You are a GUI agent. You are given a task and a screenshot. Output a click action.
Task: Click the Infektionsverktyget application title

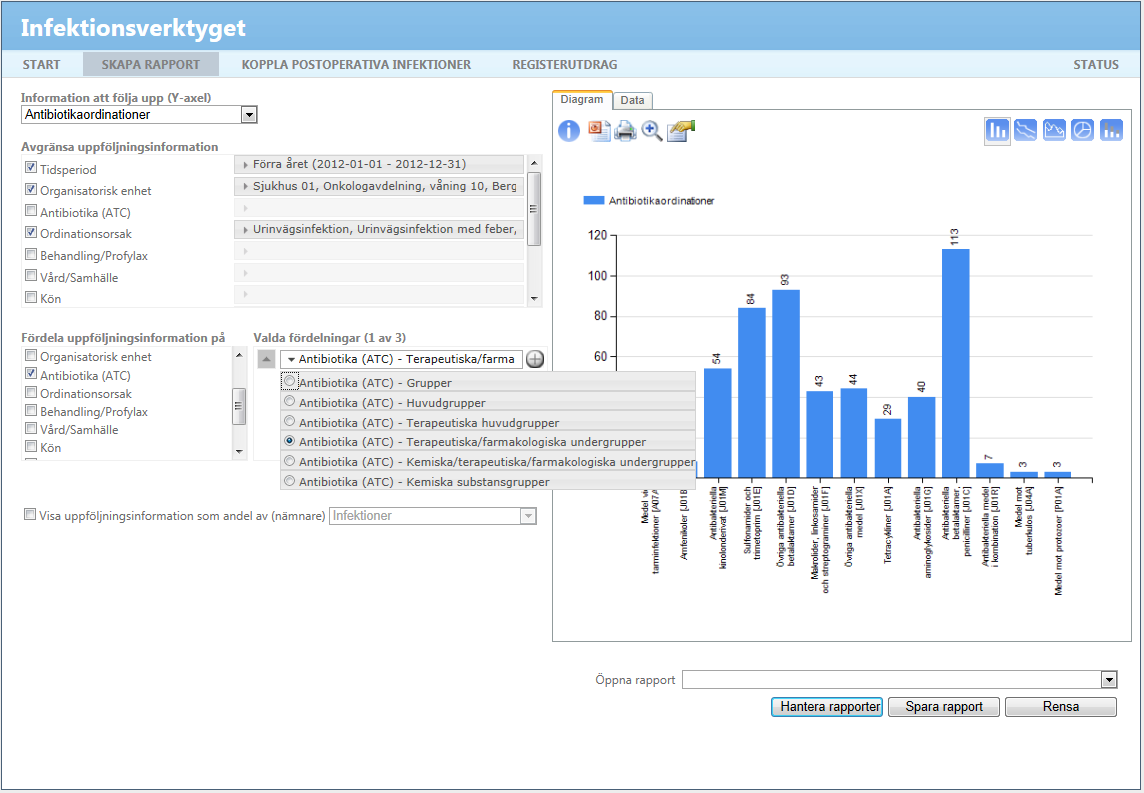(133, 28)
